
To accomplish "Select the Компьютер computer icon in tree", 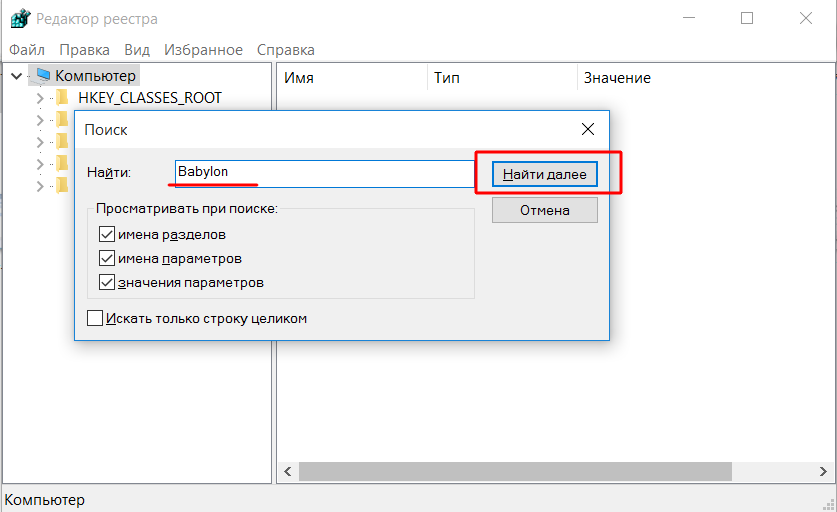I will click(x=41, y=76).
